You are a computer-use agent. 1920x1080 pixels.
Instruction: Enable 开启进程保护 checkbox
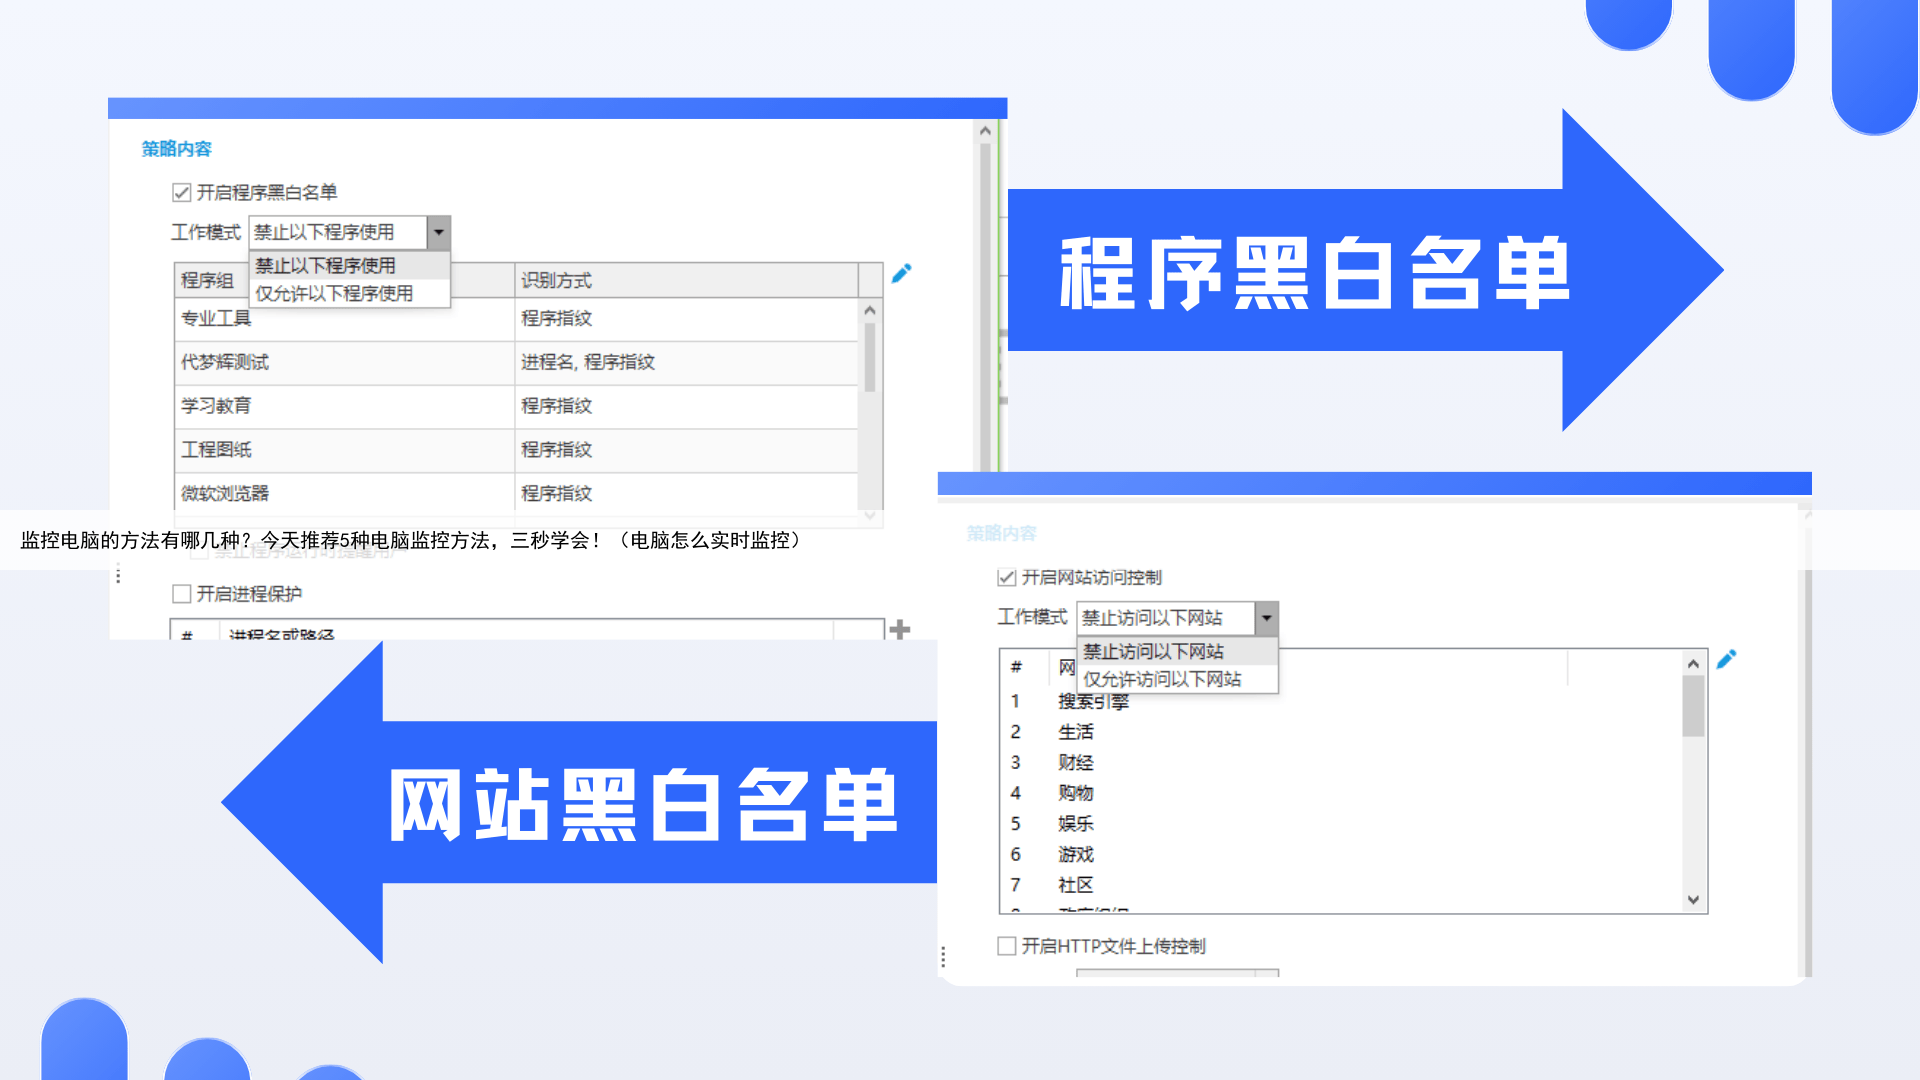pyautogui.click(x=181, y=594)
